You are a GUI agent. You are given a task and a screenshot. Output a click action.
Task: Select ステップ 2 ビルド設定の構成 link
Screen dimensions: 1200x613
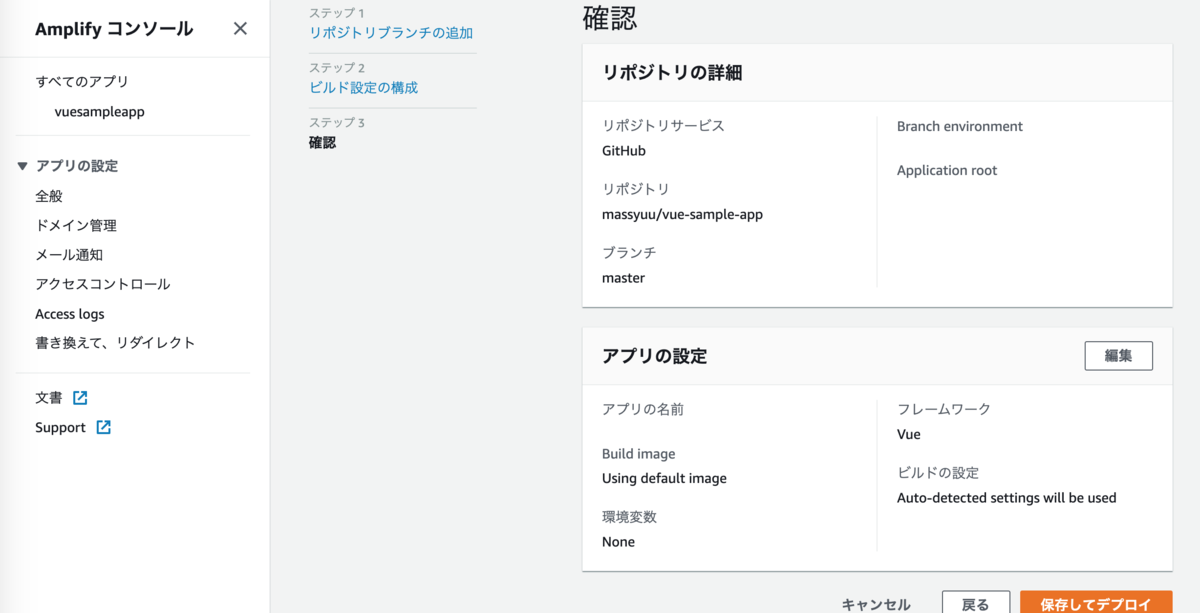(x=362, y=88)
